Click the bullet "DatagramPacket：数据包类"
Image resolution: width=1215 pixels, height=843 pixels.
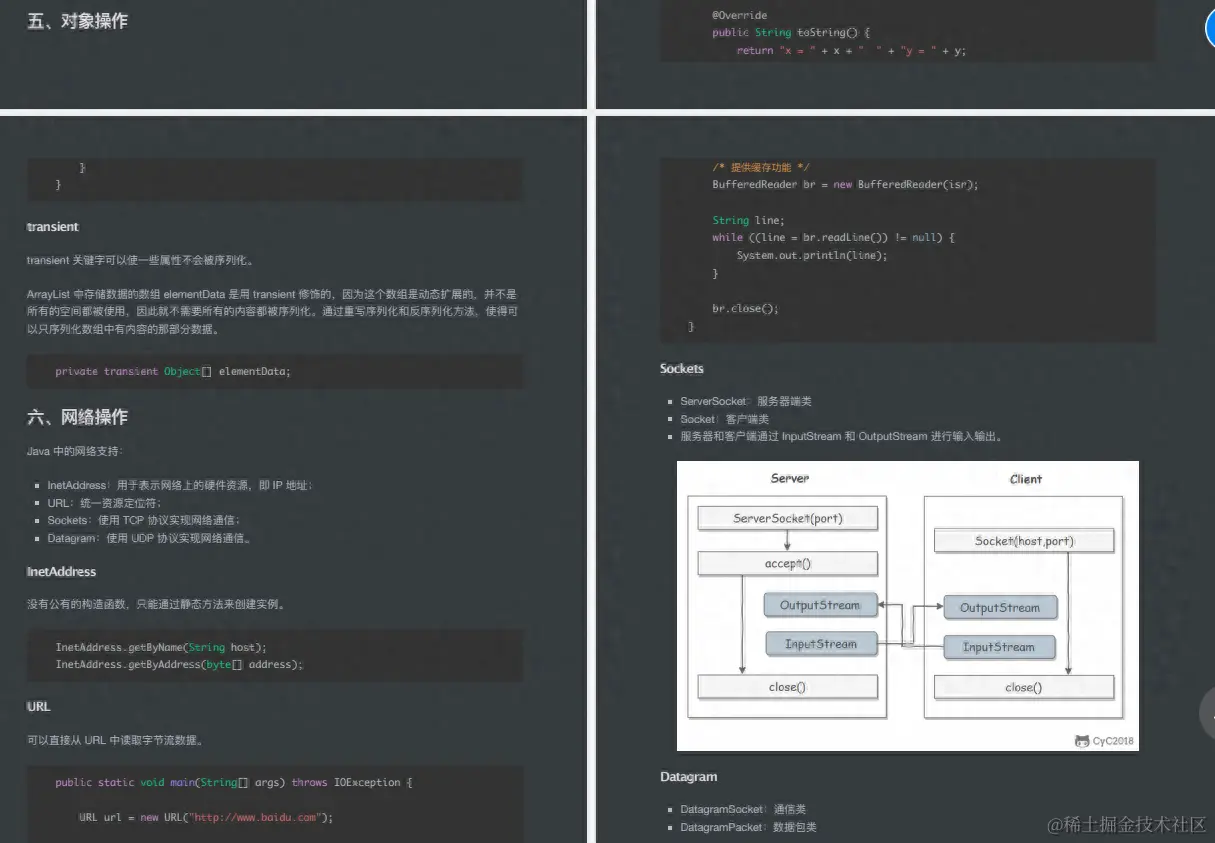click(748, 827)
